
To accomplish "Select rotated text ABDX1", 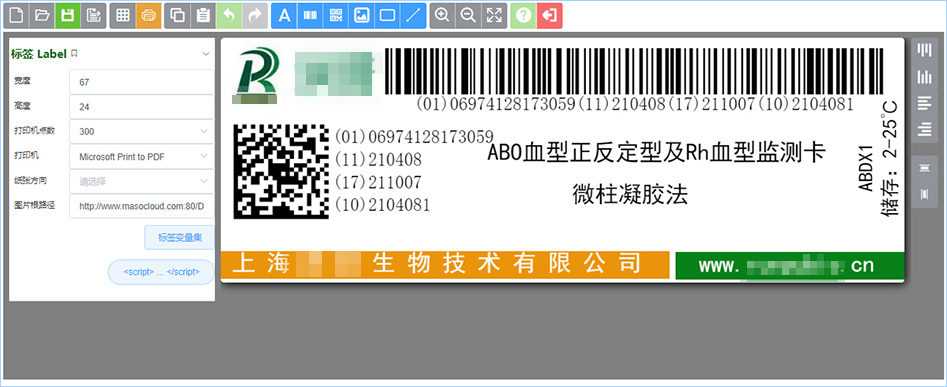I will [x=867, y=168].
